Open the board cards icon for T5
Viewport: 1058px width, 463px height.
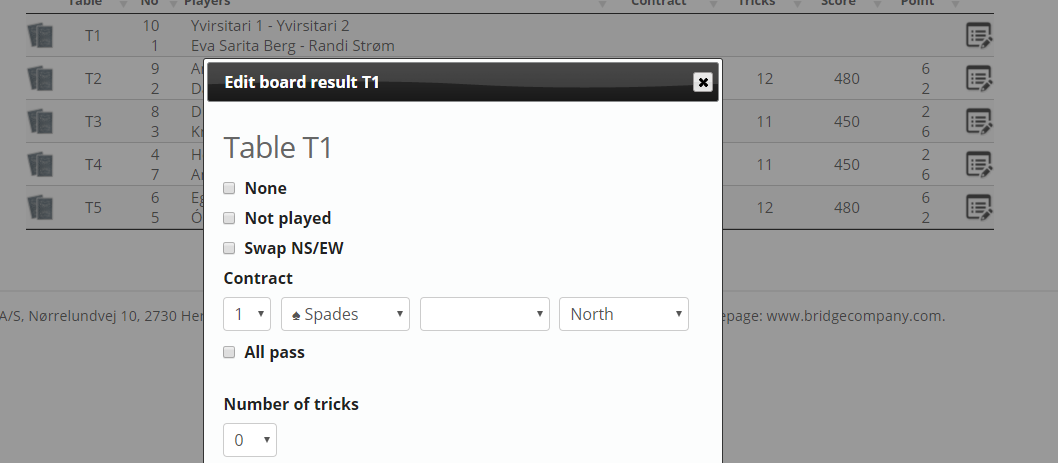(x=41, y=207)
